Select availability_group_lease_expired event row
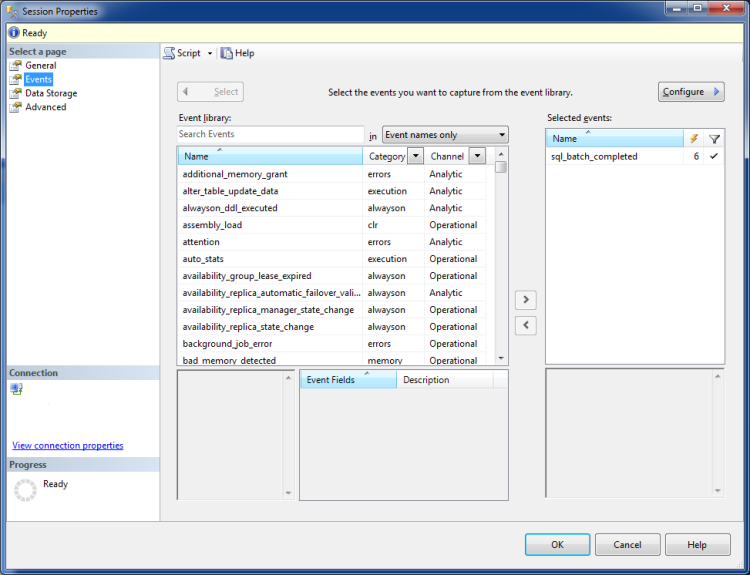Image resolution: width=750 pixels, height=575 pixels. coord(331,276)
